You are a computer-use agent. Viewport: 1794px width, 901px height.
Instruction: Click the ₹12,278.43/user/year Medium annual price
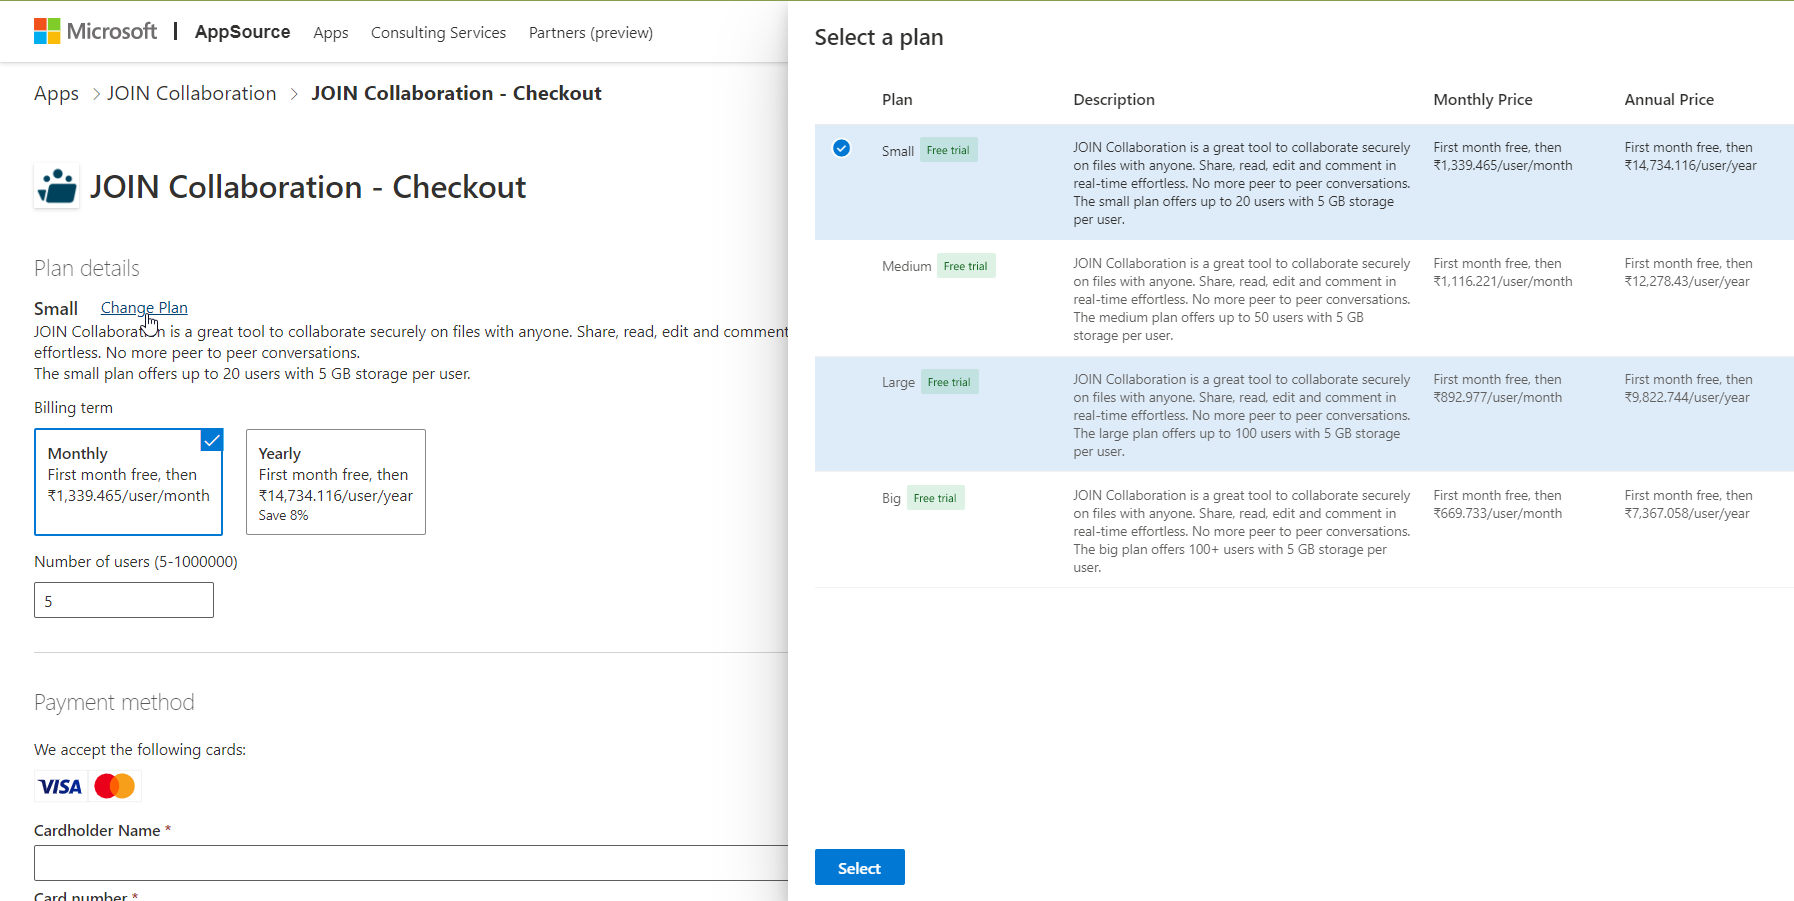pos(1687,281)
